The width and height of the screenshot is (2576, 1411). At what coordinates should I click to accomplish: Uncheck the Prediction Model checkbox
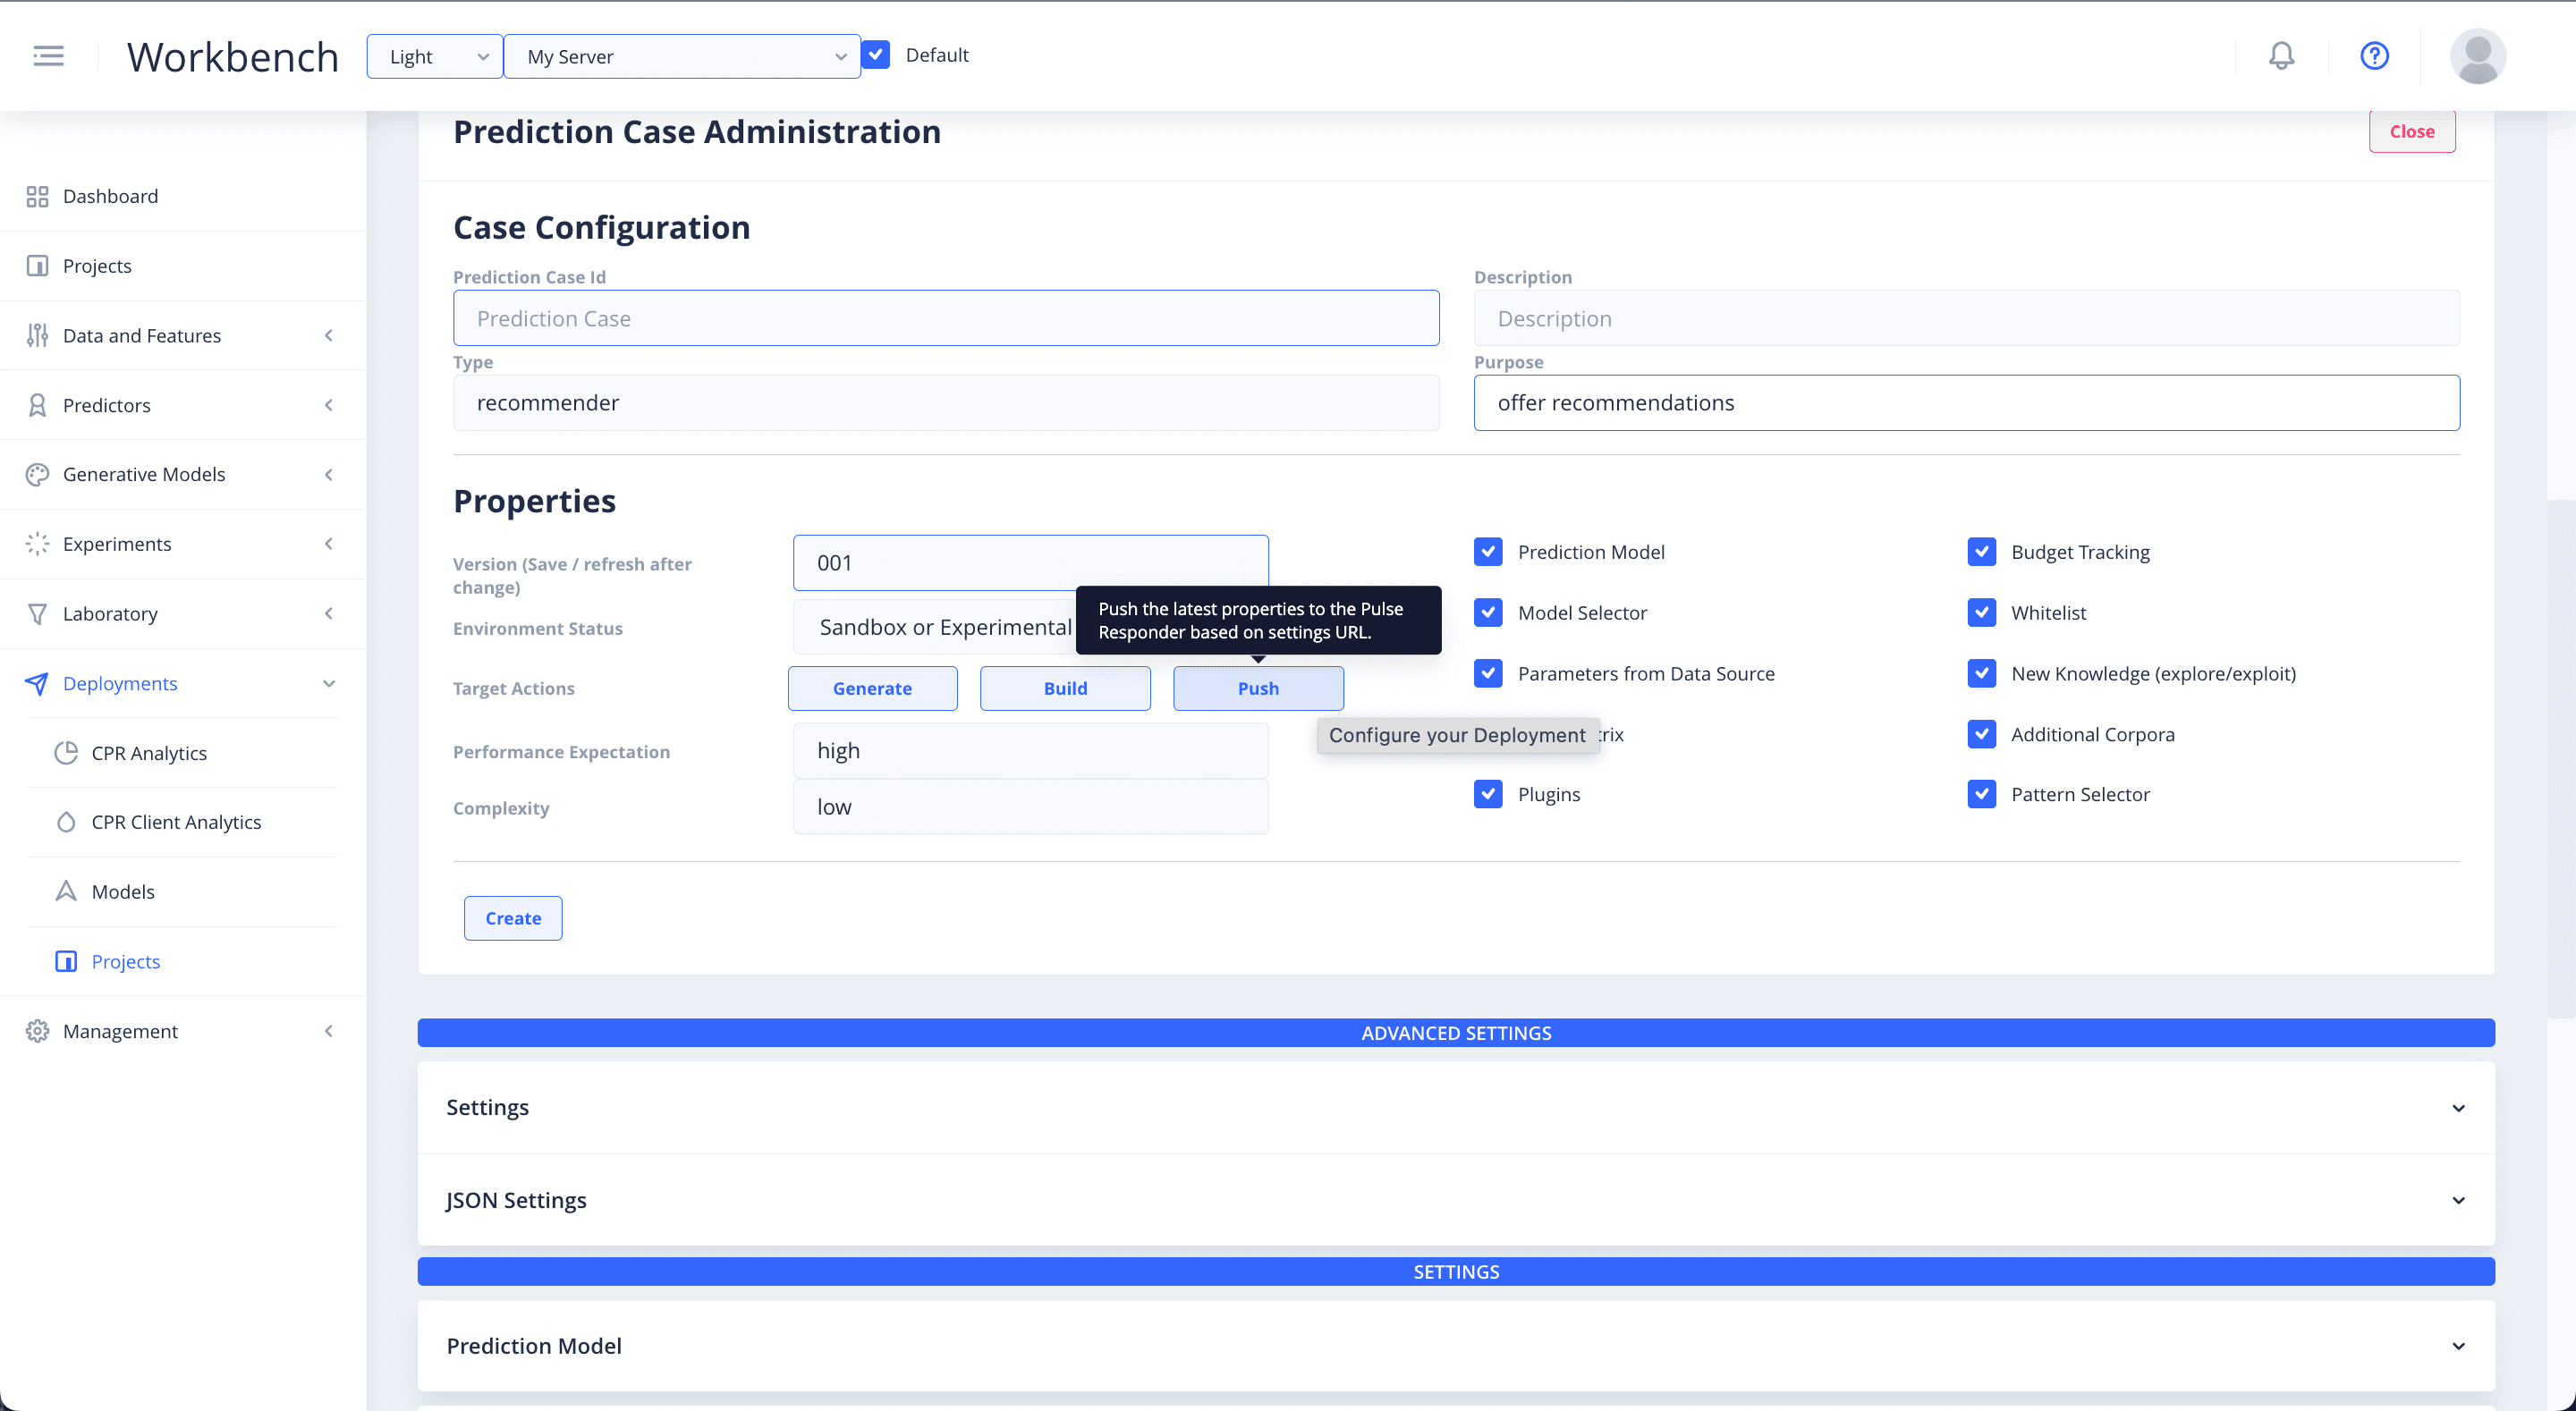(x=1488, y=552)
